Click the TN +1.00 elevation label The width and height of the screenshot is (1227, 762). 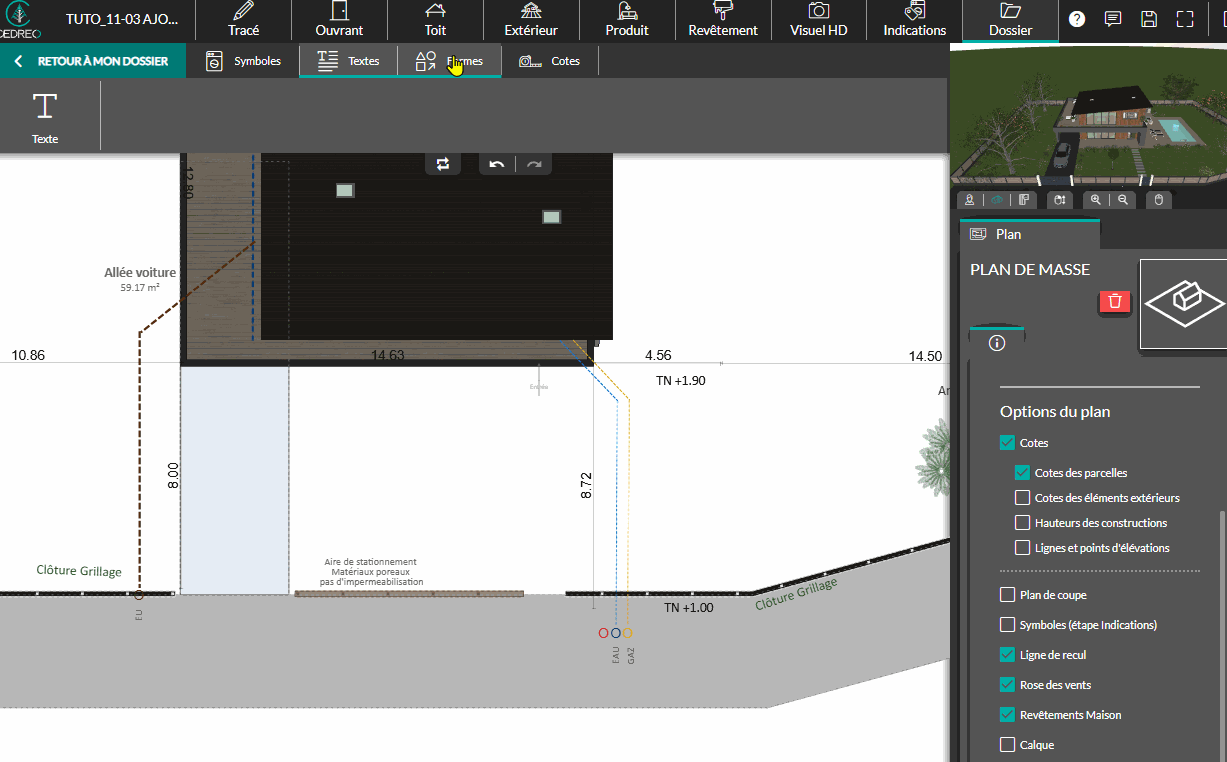689,608
